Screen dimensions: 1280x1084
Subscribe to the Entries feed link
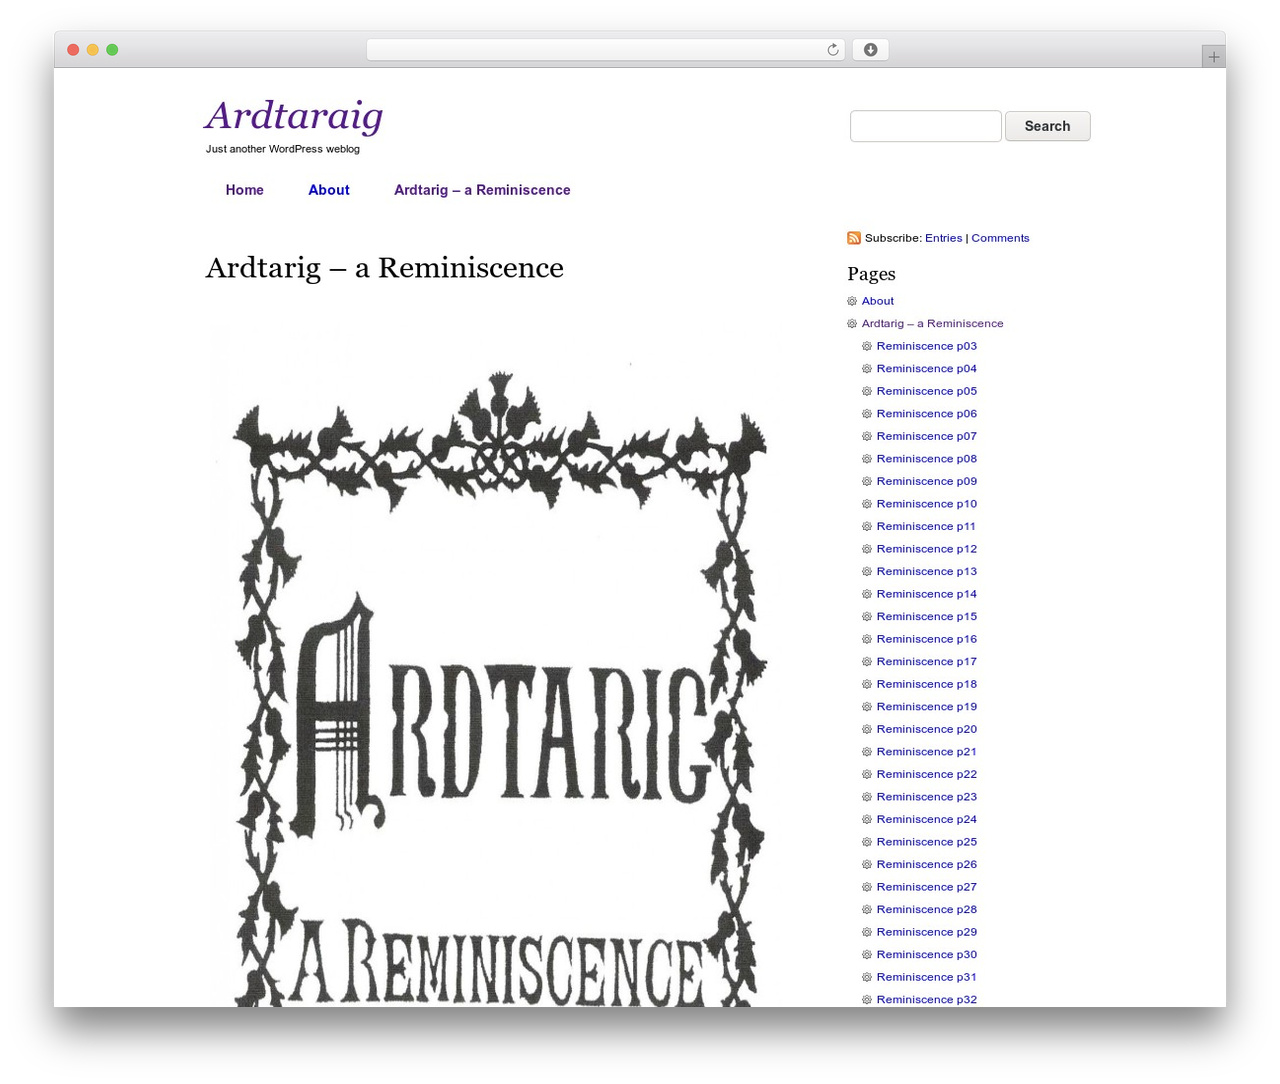tap(943, 238)
